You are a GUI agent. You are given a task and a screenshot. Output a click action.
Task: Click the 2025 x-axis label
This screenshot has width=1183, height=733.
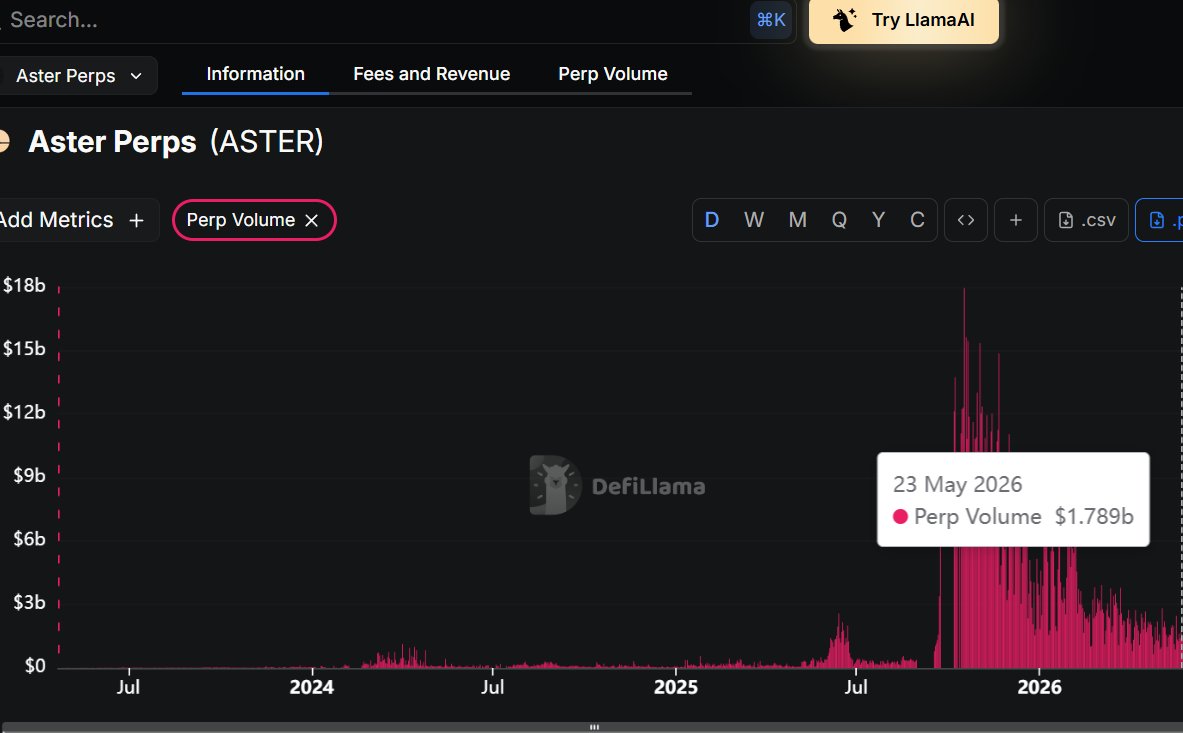pos(676,687)
